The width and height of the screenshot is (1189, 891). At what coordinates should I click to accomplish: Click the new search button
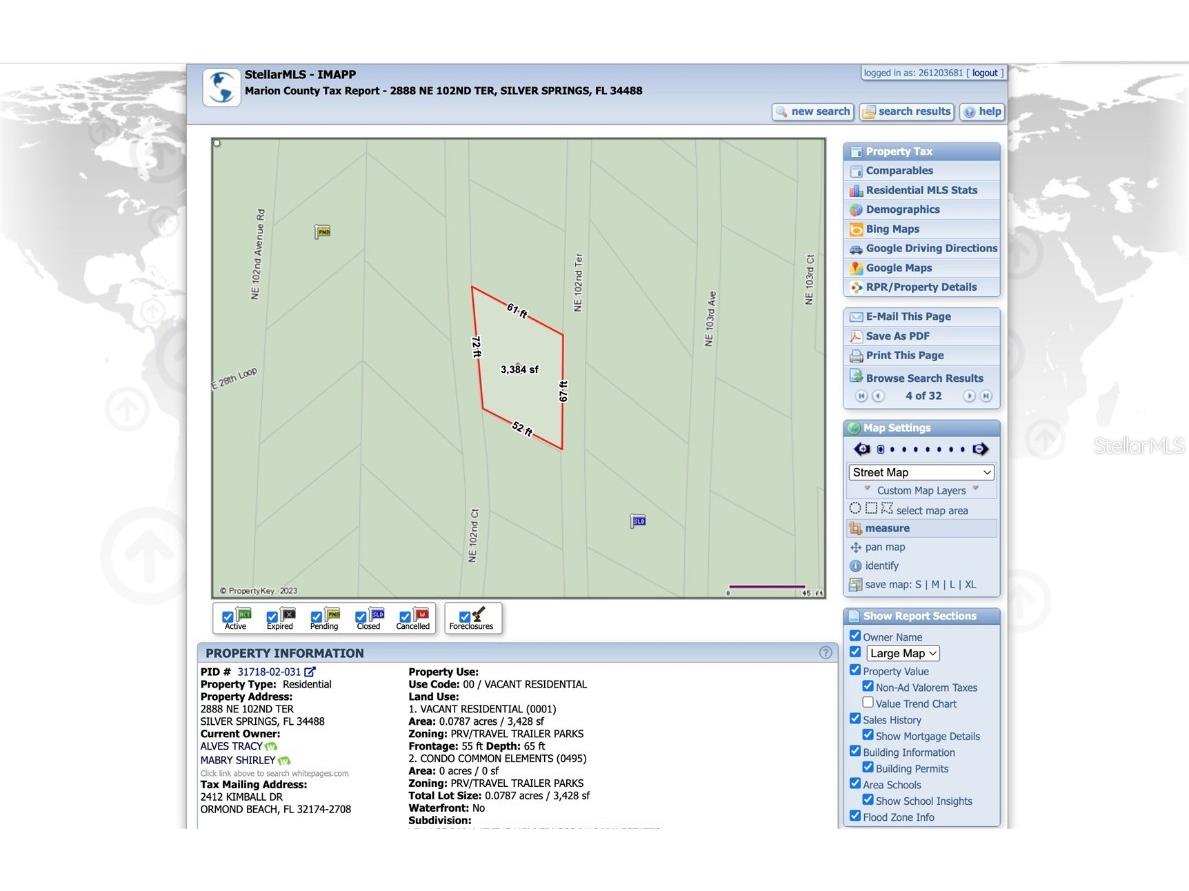point(812,112)
